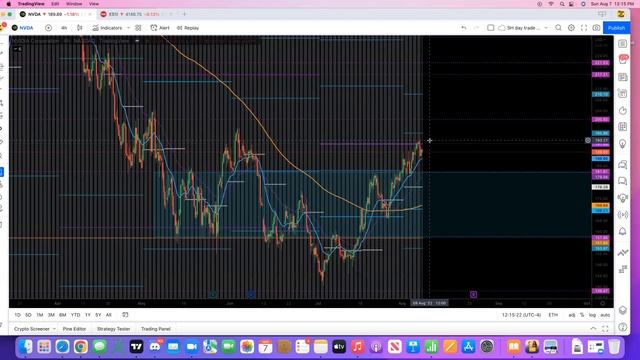Click the blue Publish button
The image size is (640, 360).
[616, 28]
